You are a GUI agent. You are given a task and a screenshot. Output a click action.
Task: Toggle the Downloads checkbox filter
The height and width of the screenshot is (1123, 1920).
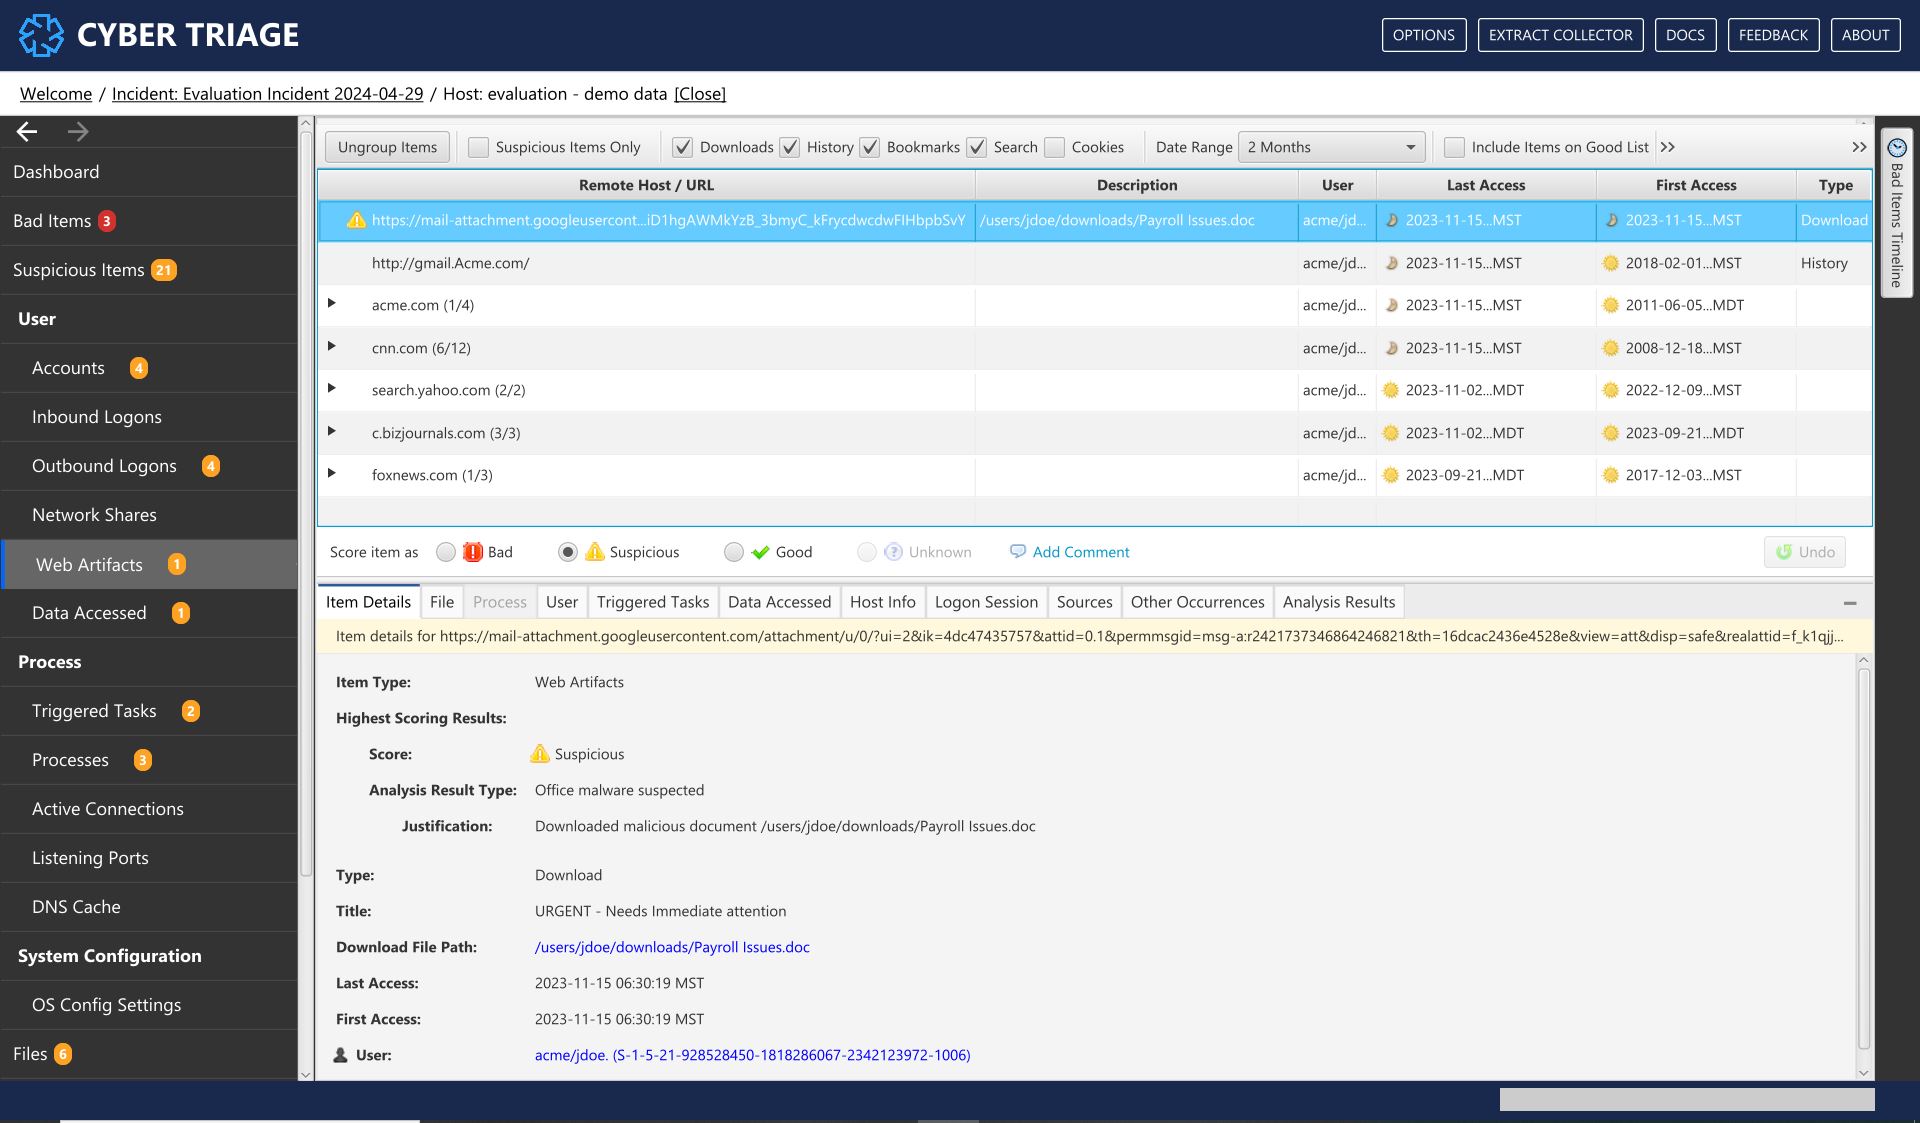coord(681,147)
